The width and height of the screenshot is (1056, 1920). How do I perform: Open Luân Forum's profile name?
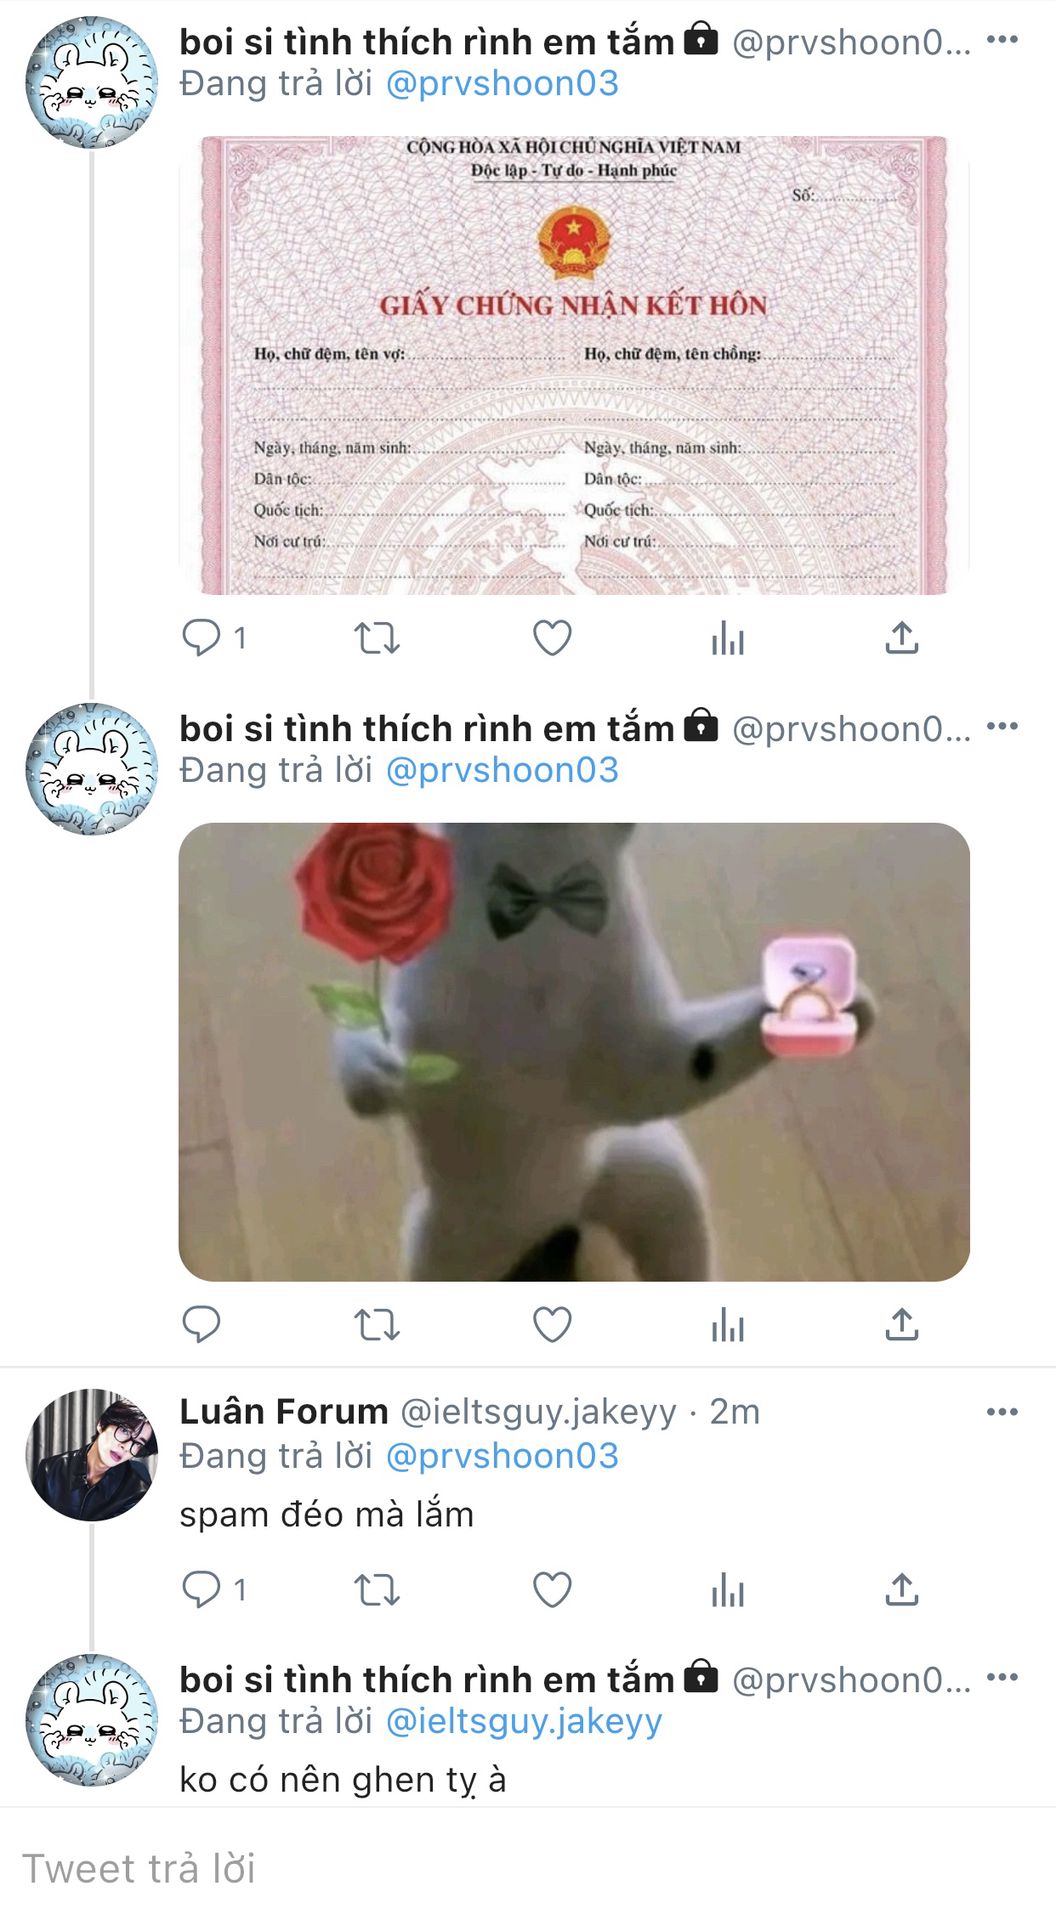pos(283,1411)
